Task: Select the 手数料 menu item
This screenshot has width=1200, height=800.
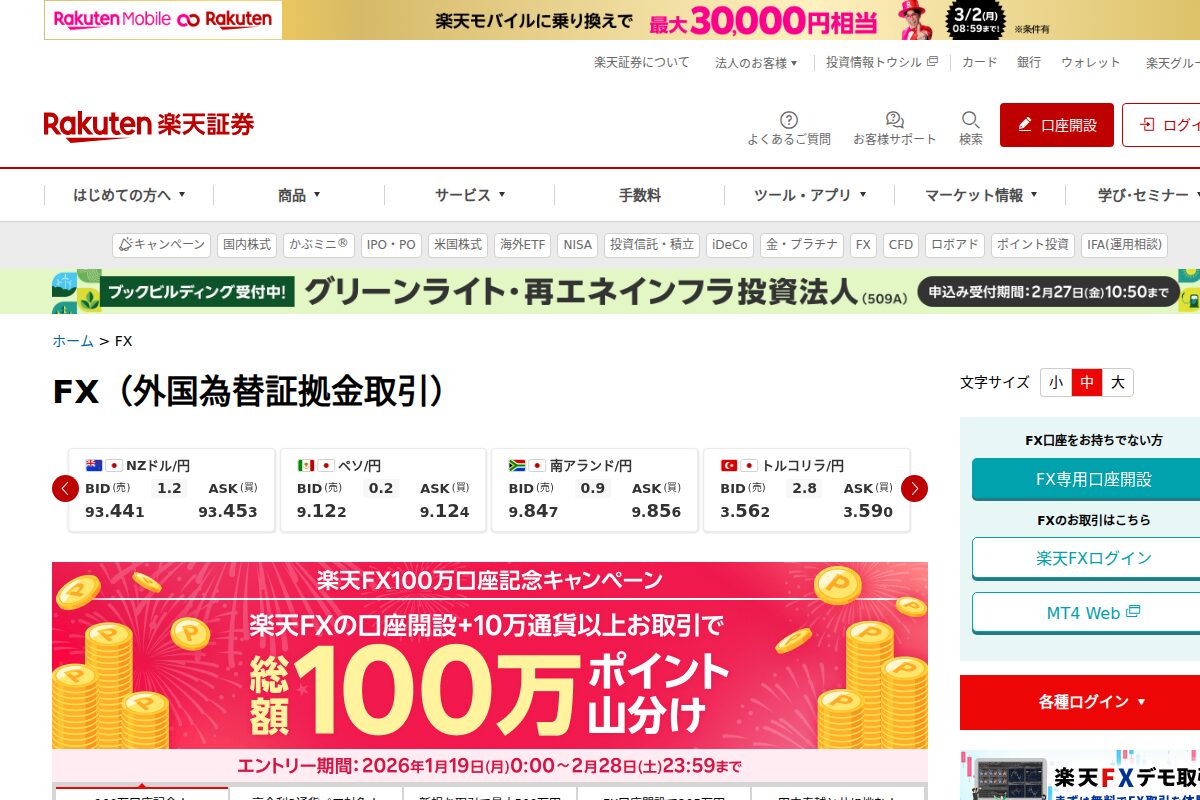Action: [639, 195]
